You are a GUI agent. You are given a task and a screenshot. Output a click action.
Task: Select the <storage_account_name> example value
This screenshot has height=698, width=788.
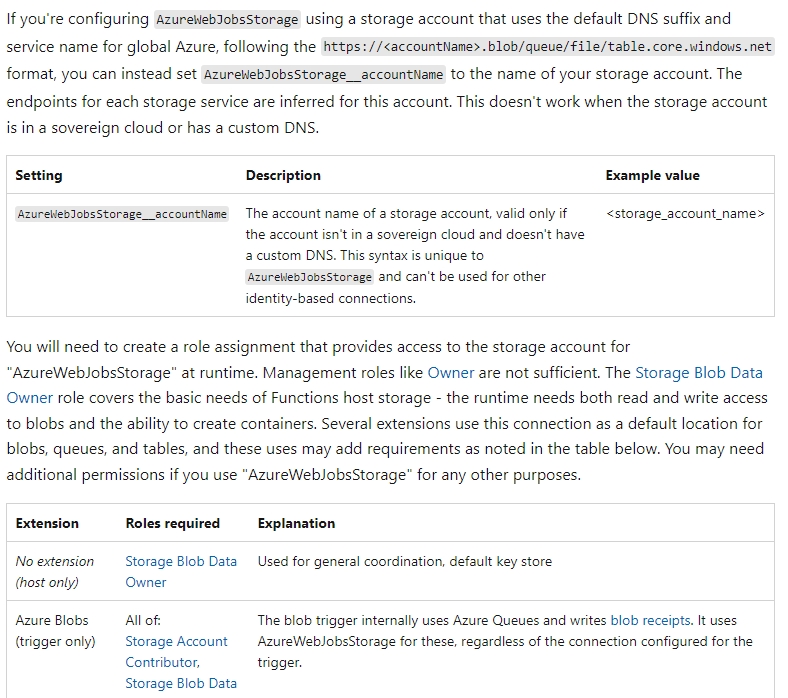pos(685,214)
